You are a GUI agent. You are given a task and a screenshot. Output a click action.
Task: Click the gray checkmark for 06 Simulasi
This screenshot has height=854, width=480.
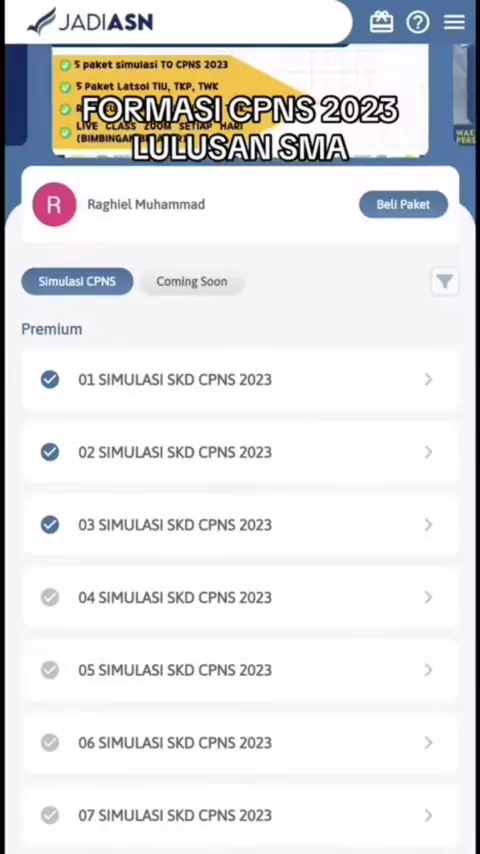[50, 743]
